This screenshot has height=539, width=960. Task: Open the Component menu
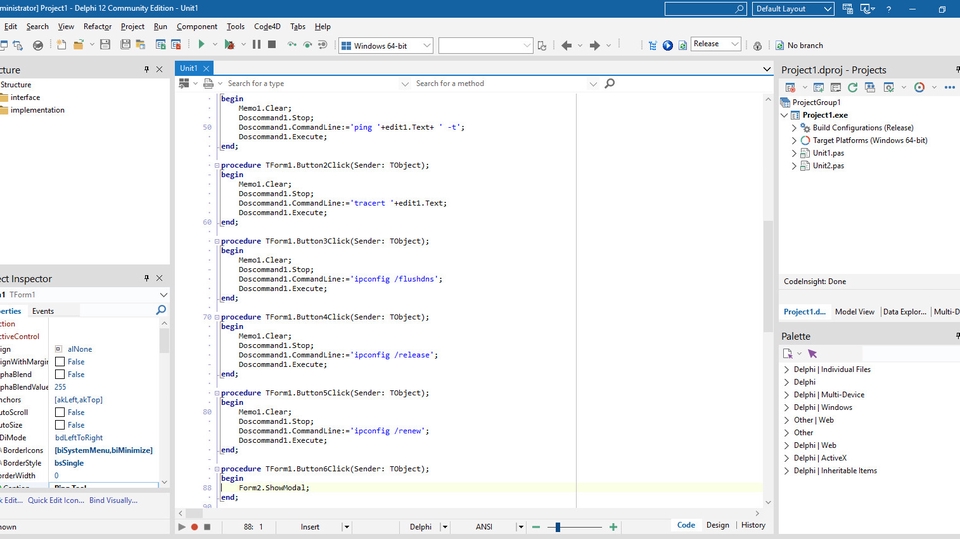click(197, 26)
